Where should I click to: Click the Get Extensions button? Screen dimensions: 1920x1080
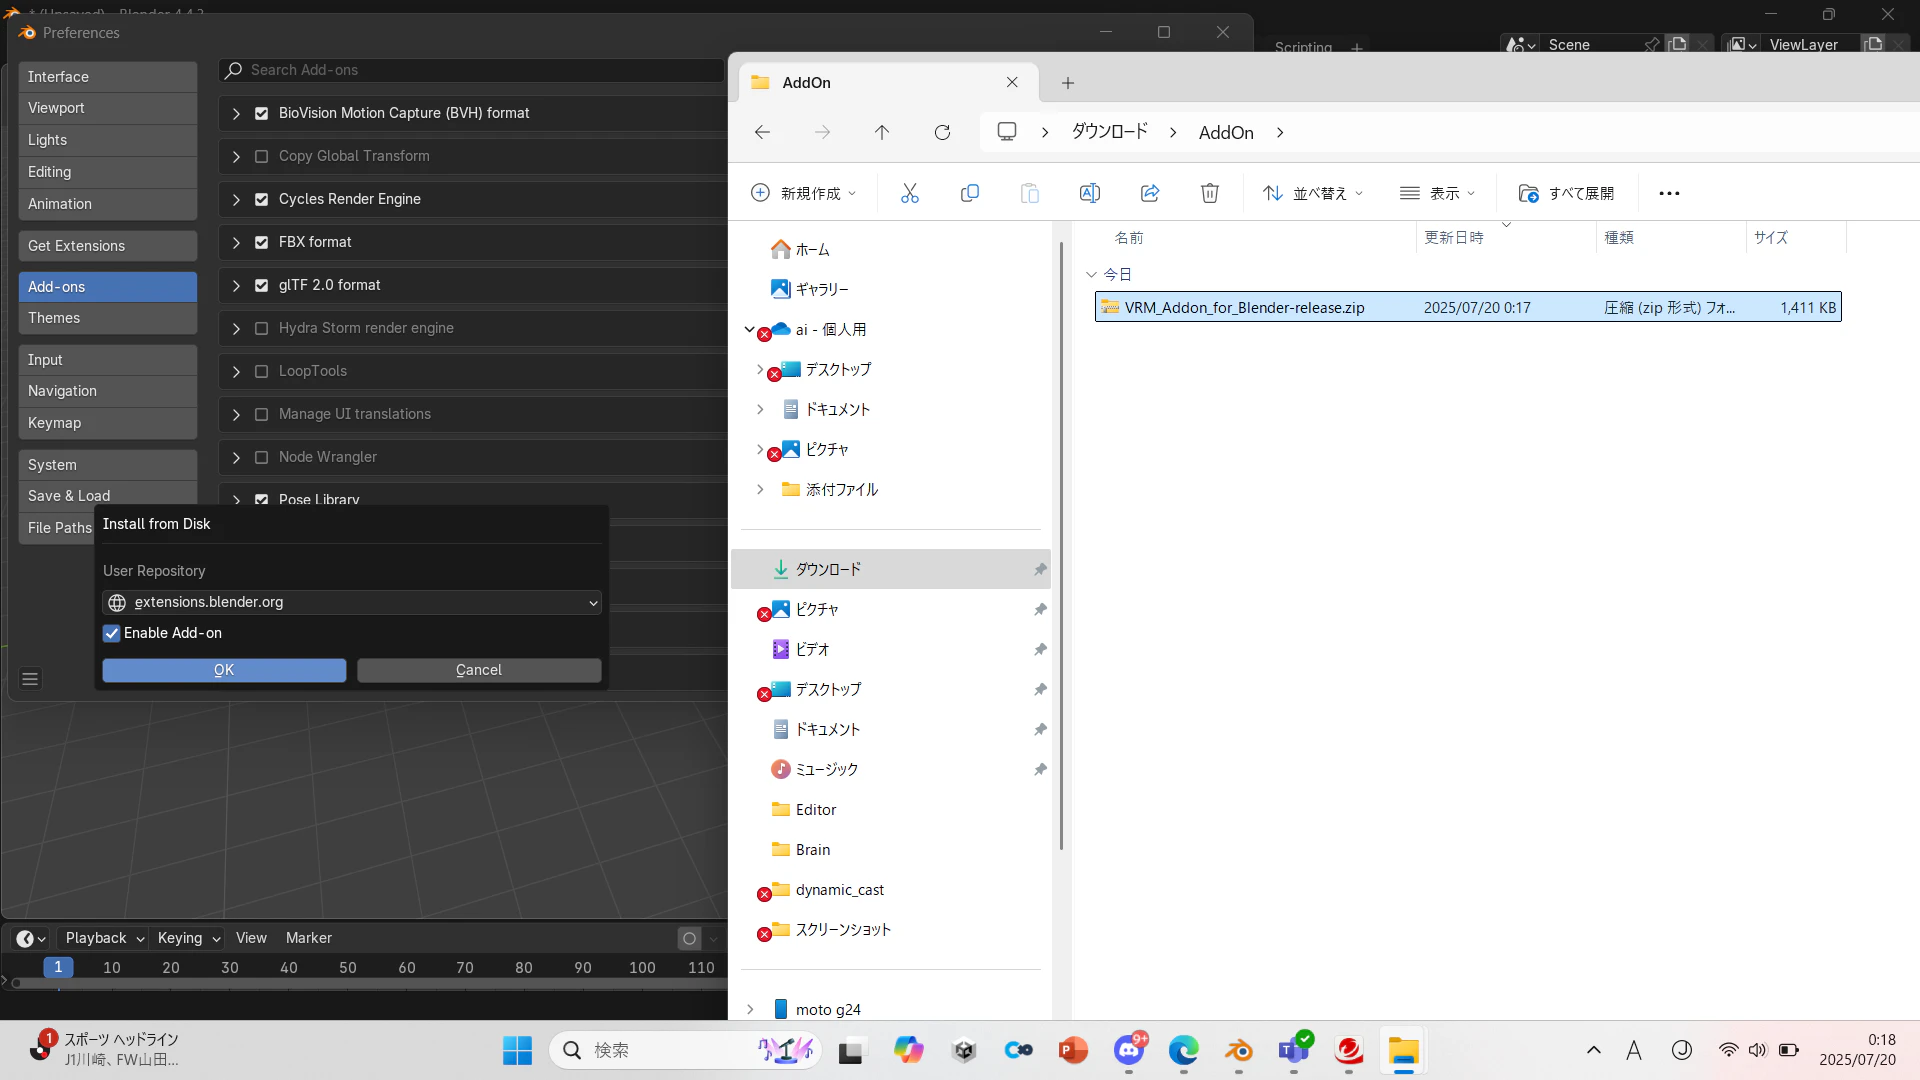108,246
